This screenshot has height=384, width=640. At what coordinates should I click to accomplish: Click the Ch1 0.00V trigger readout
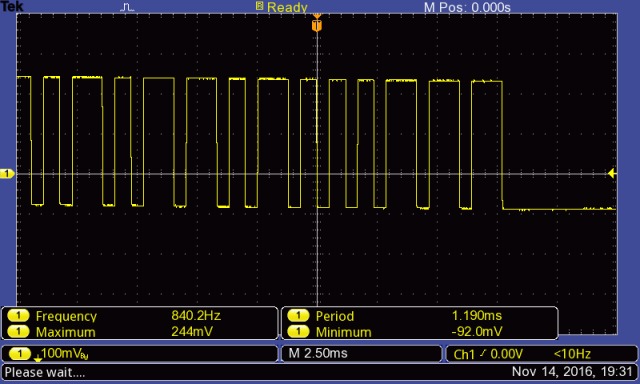(488, 354)
